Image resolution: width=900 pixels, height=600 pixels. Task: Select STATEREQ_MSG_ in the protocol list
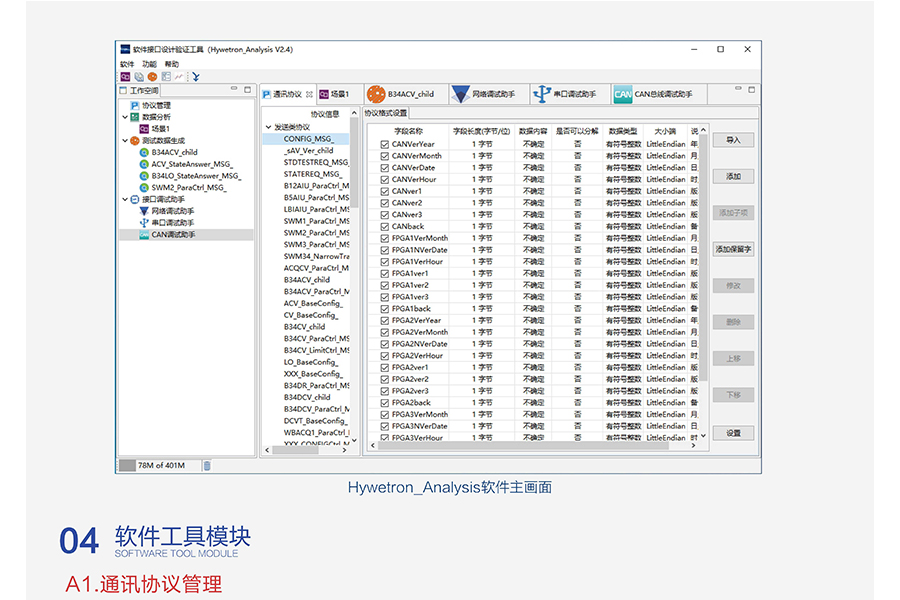(312, 174)
